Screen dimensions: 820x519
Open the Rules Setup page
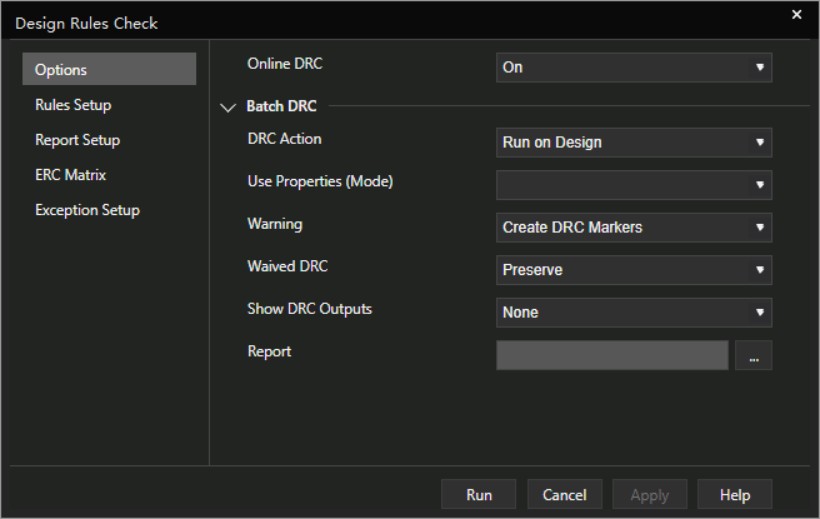click(x=73, y=105)
